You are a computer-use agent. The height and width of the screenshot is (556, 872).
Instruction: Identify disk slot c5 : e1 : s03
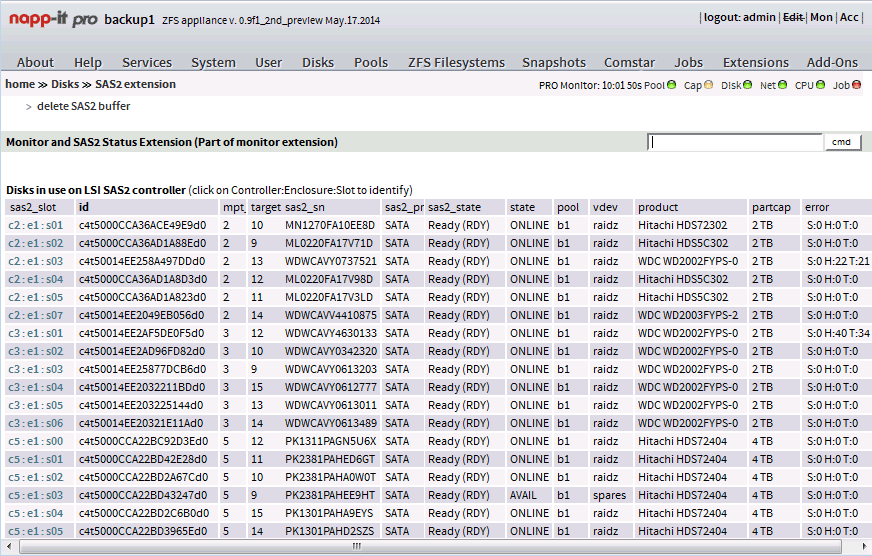click(x=36, y=495)
